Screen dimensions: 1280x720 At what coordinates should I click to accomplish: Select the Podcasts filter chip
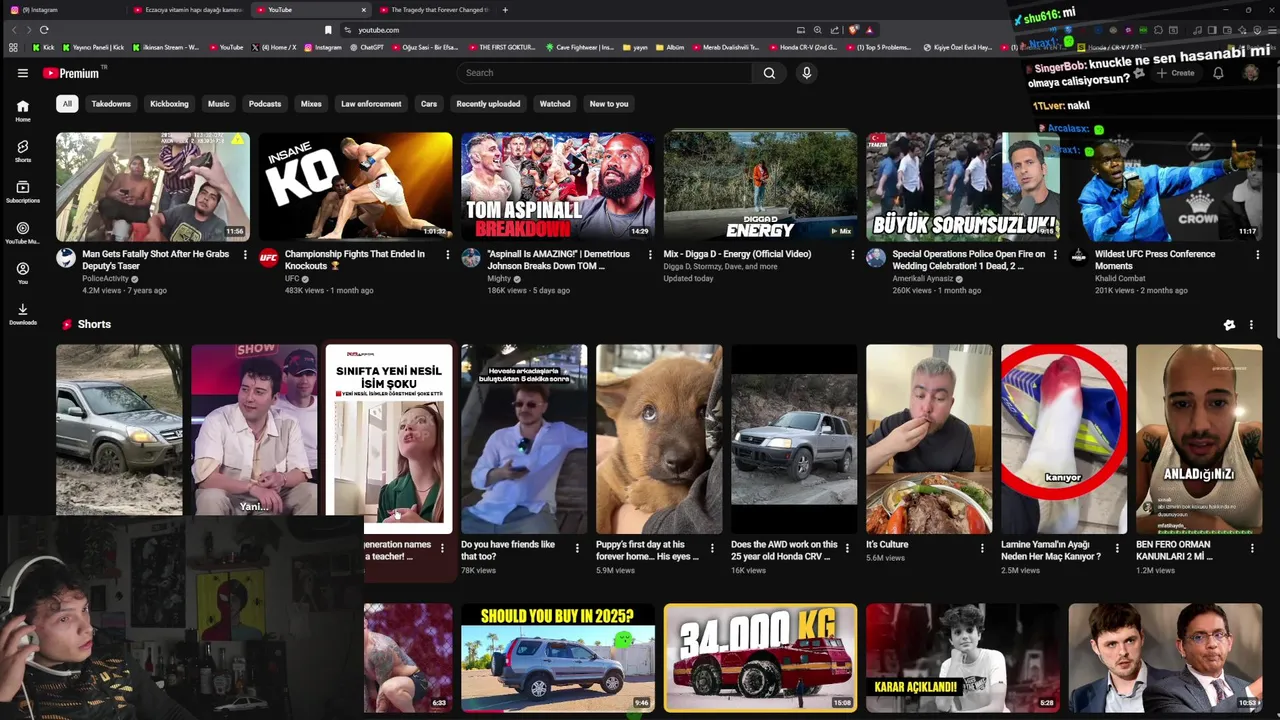coord(265,104)
